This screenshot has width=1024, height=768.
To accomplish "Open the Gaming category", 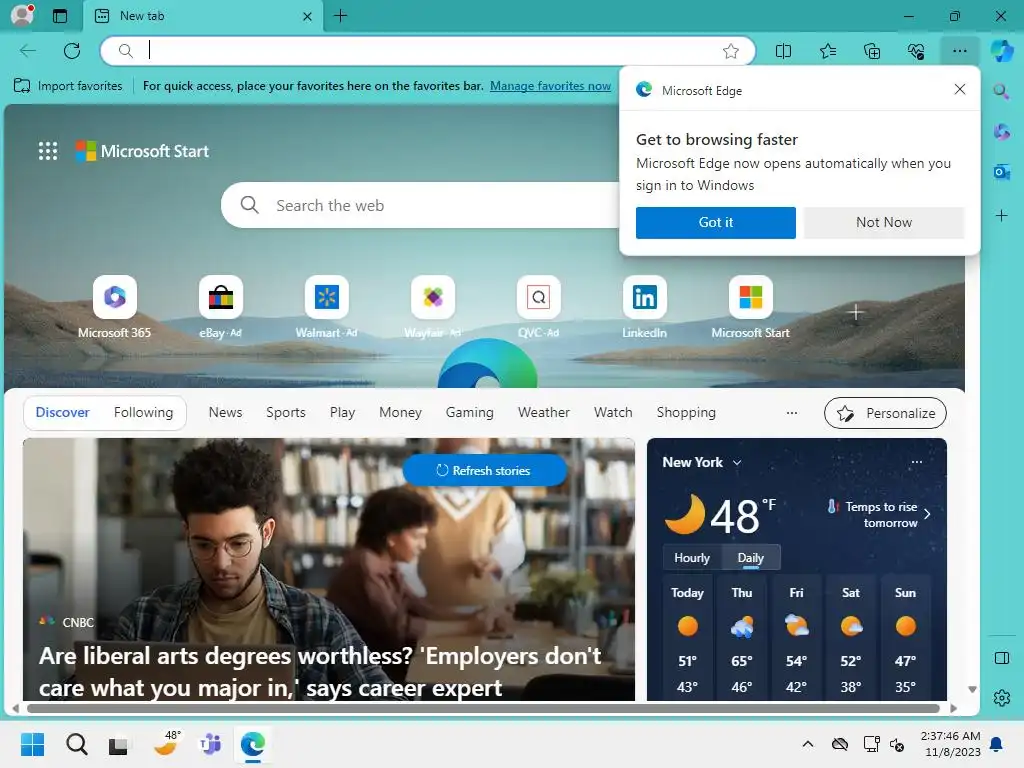I will tap(470, 413).
